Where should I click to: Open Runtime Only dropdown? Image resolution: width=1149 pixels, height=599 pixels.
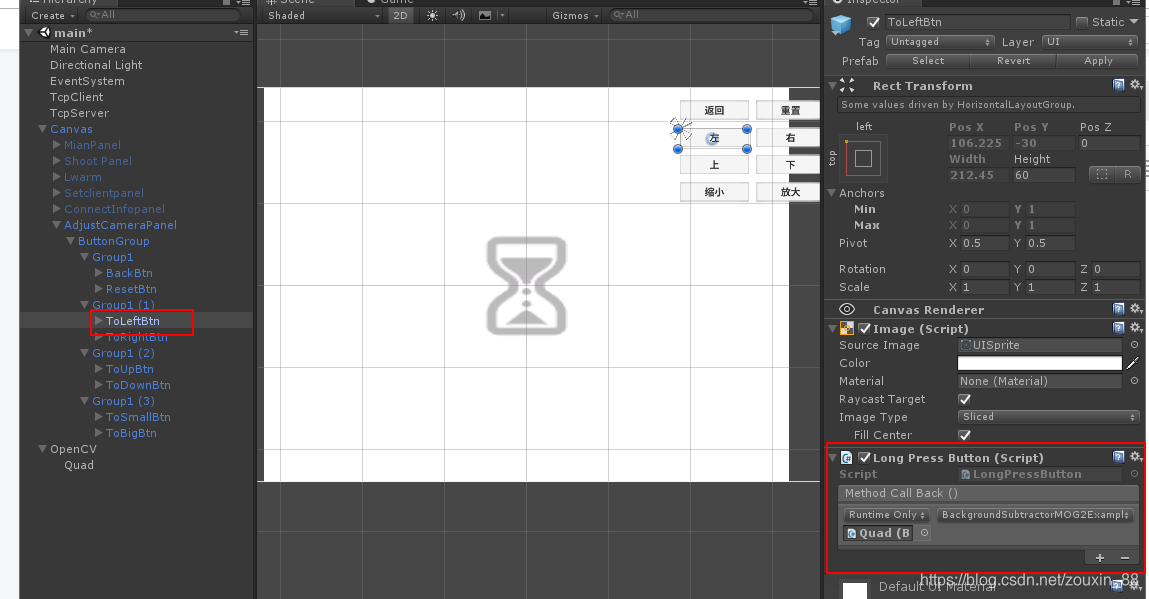pyautogui.click(x=886, y=515)
